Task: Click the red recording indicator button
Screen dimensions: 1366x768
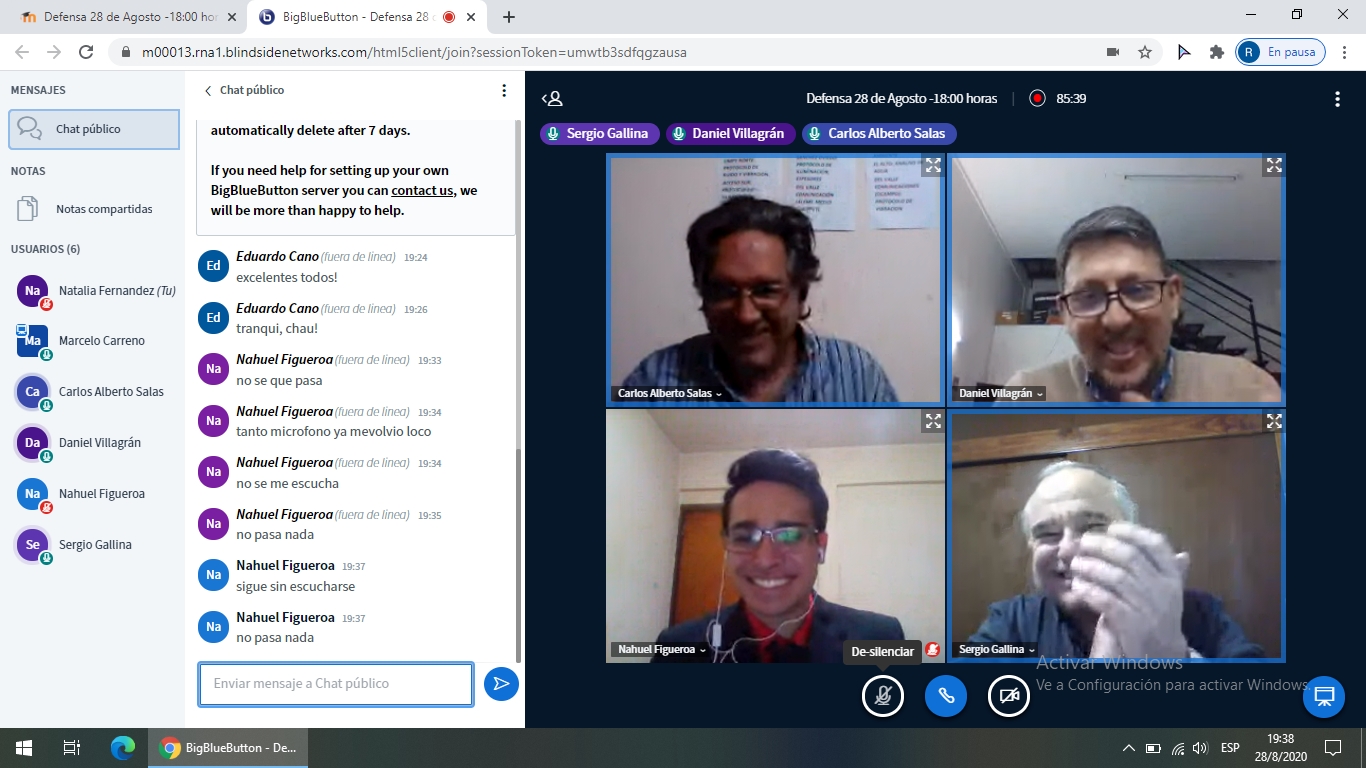Action: 1037,99
